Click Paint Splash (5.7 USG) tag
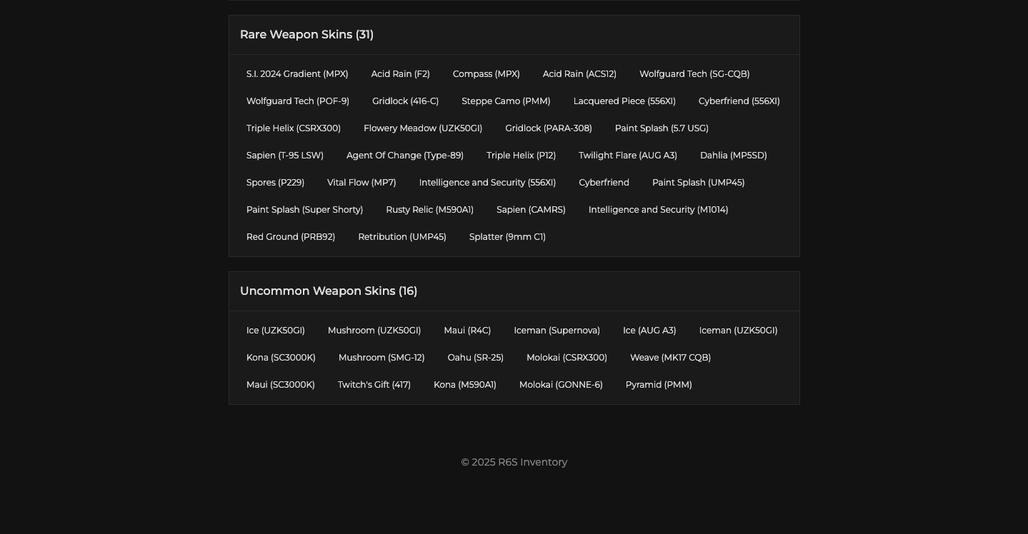Image resolution: width=1028 pixels, height=534 pixels. tap(662, 128)
